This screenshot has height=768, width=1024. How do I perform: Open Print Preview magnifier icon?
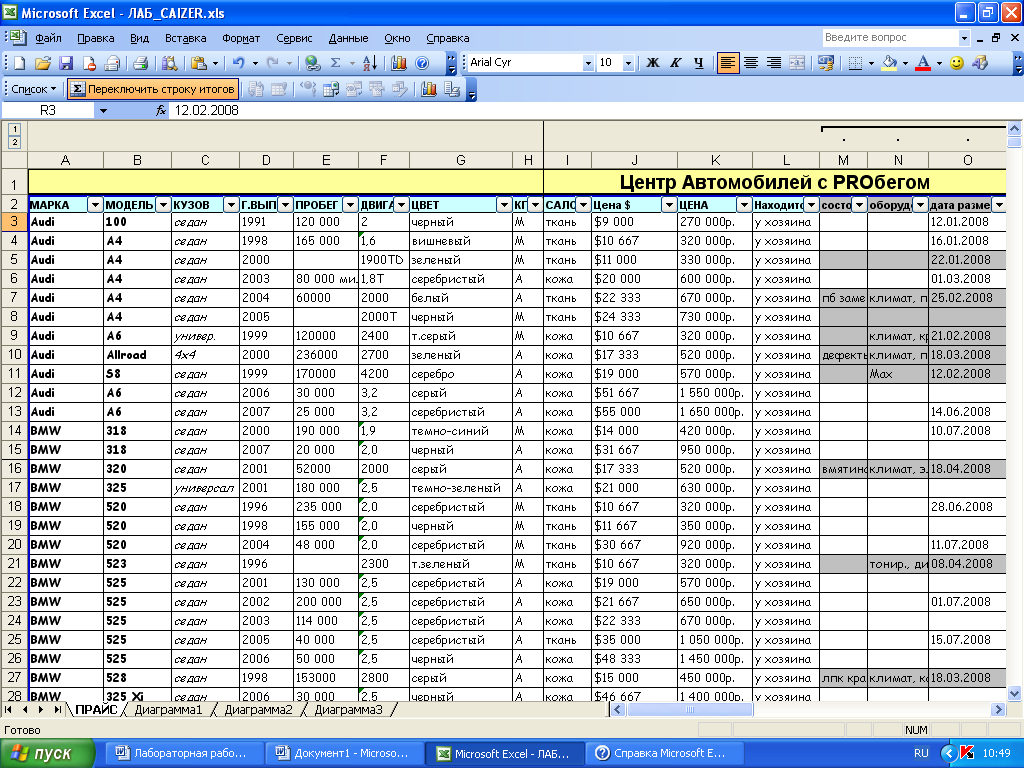(x=169, y=63)
